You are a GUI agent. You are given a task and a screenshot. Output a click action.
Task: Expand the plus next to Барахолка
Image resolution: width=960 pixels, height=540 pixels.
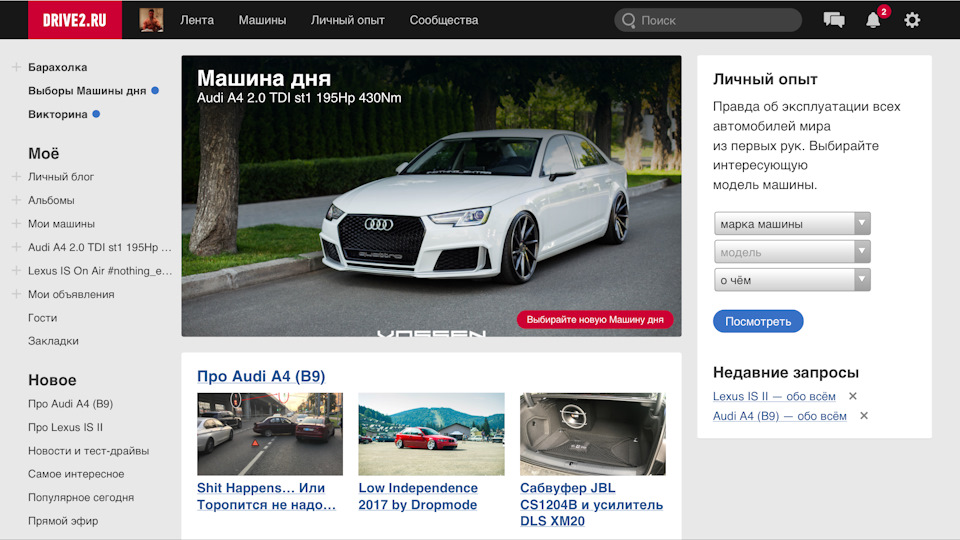(x=17, y=67)
